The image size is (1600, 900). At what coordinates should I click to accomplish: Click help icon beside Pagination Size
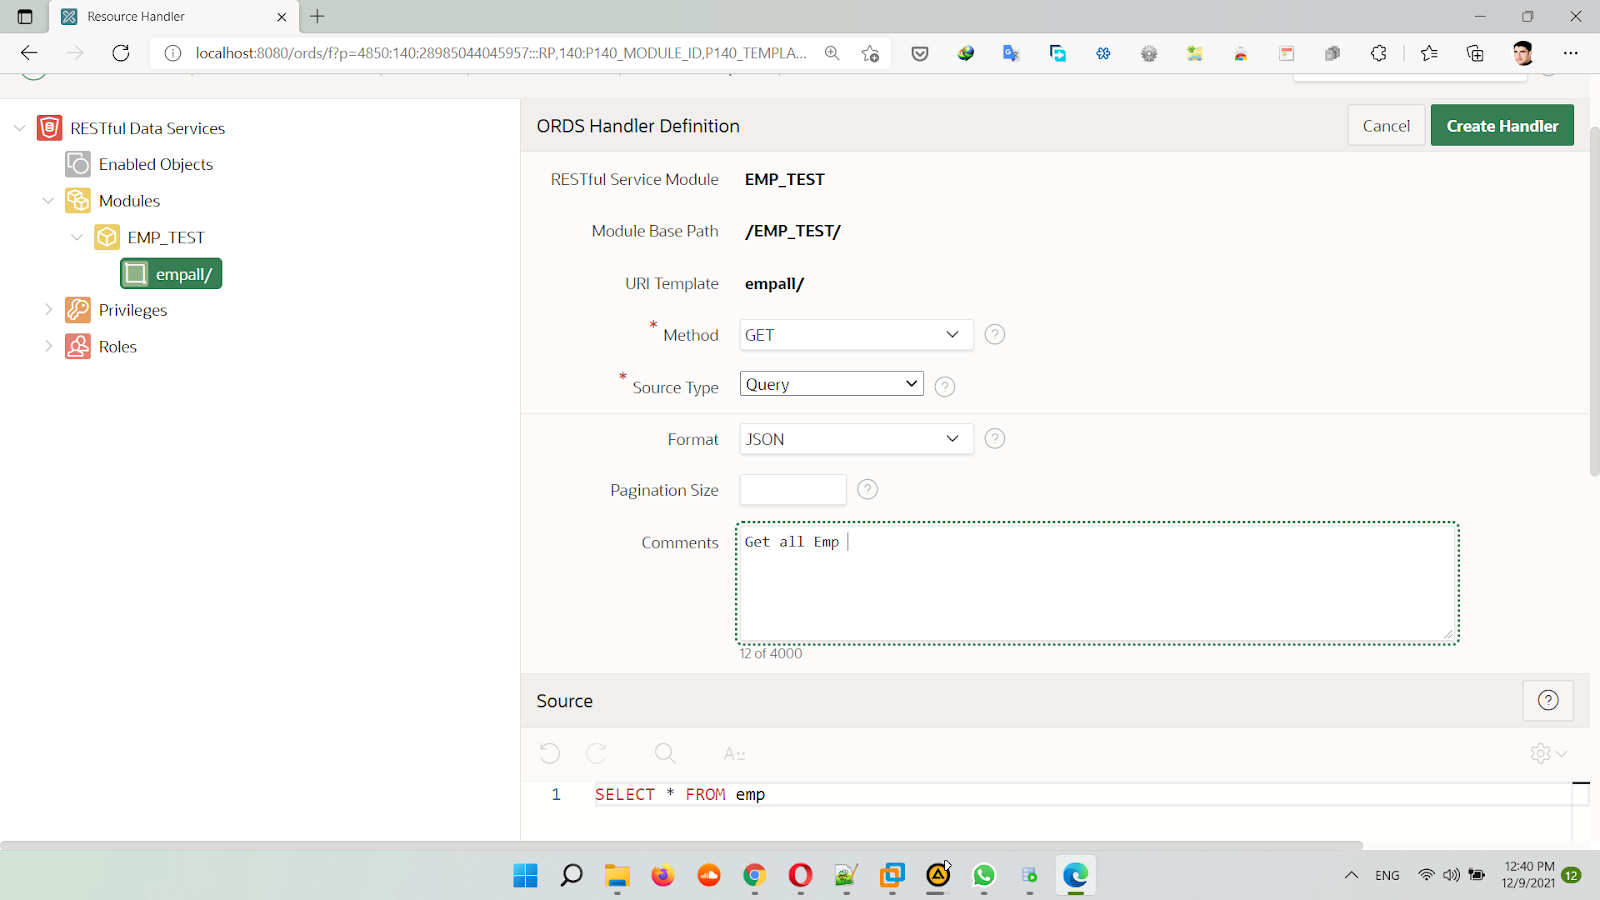(867, 489)
